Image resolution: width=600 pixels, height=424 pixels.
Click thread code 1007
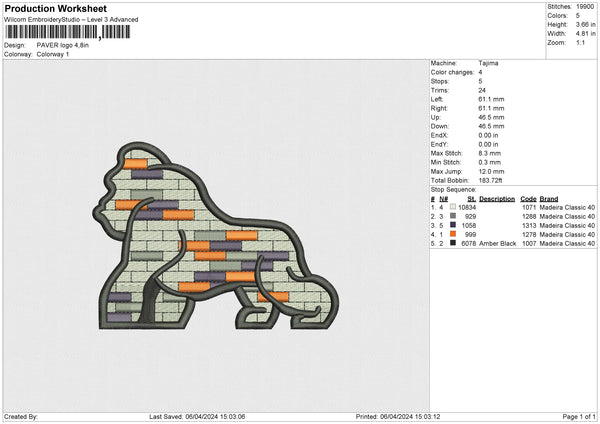529,243
